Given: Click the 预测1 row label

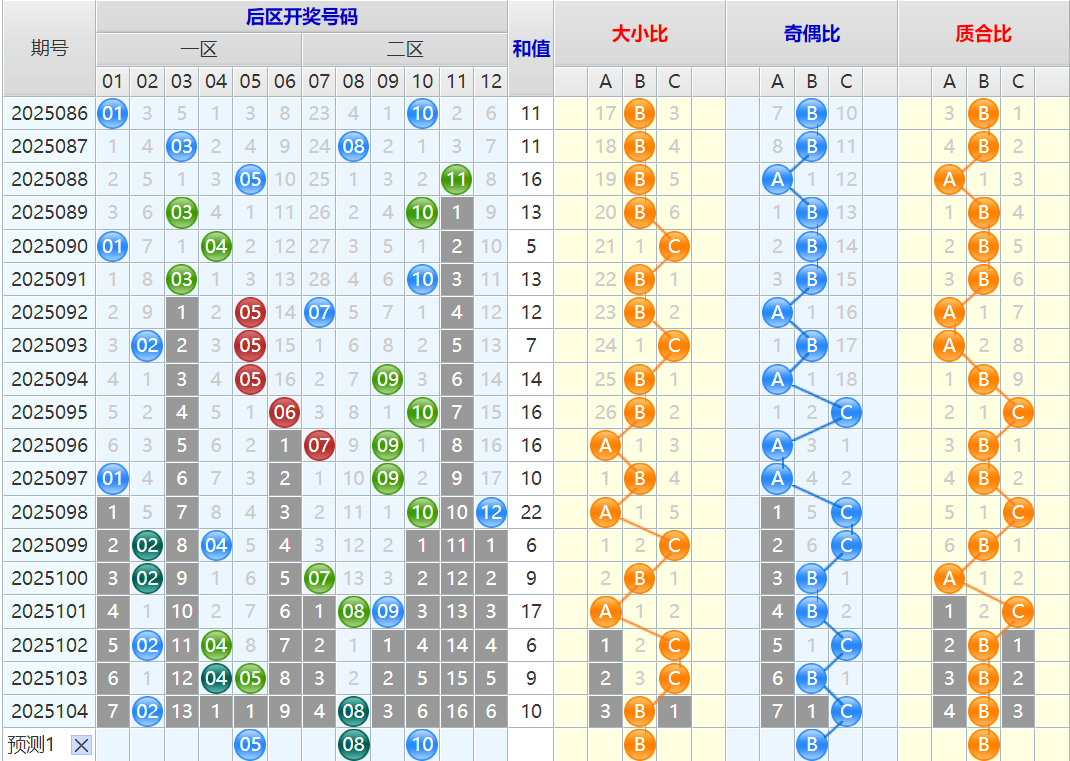Looking at the screenshot, I should (x=31, y=745).
